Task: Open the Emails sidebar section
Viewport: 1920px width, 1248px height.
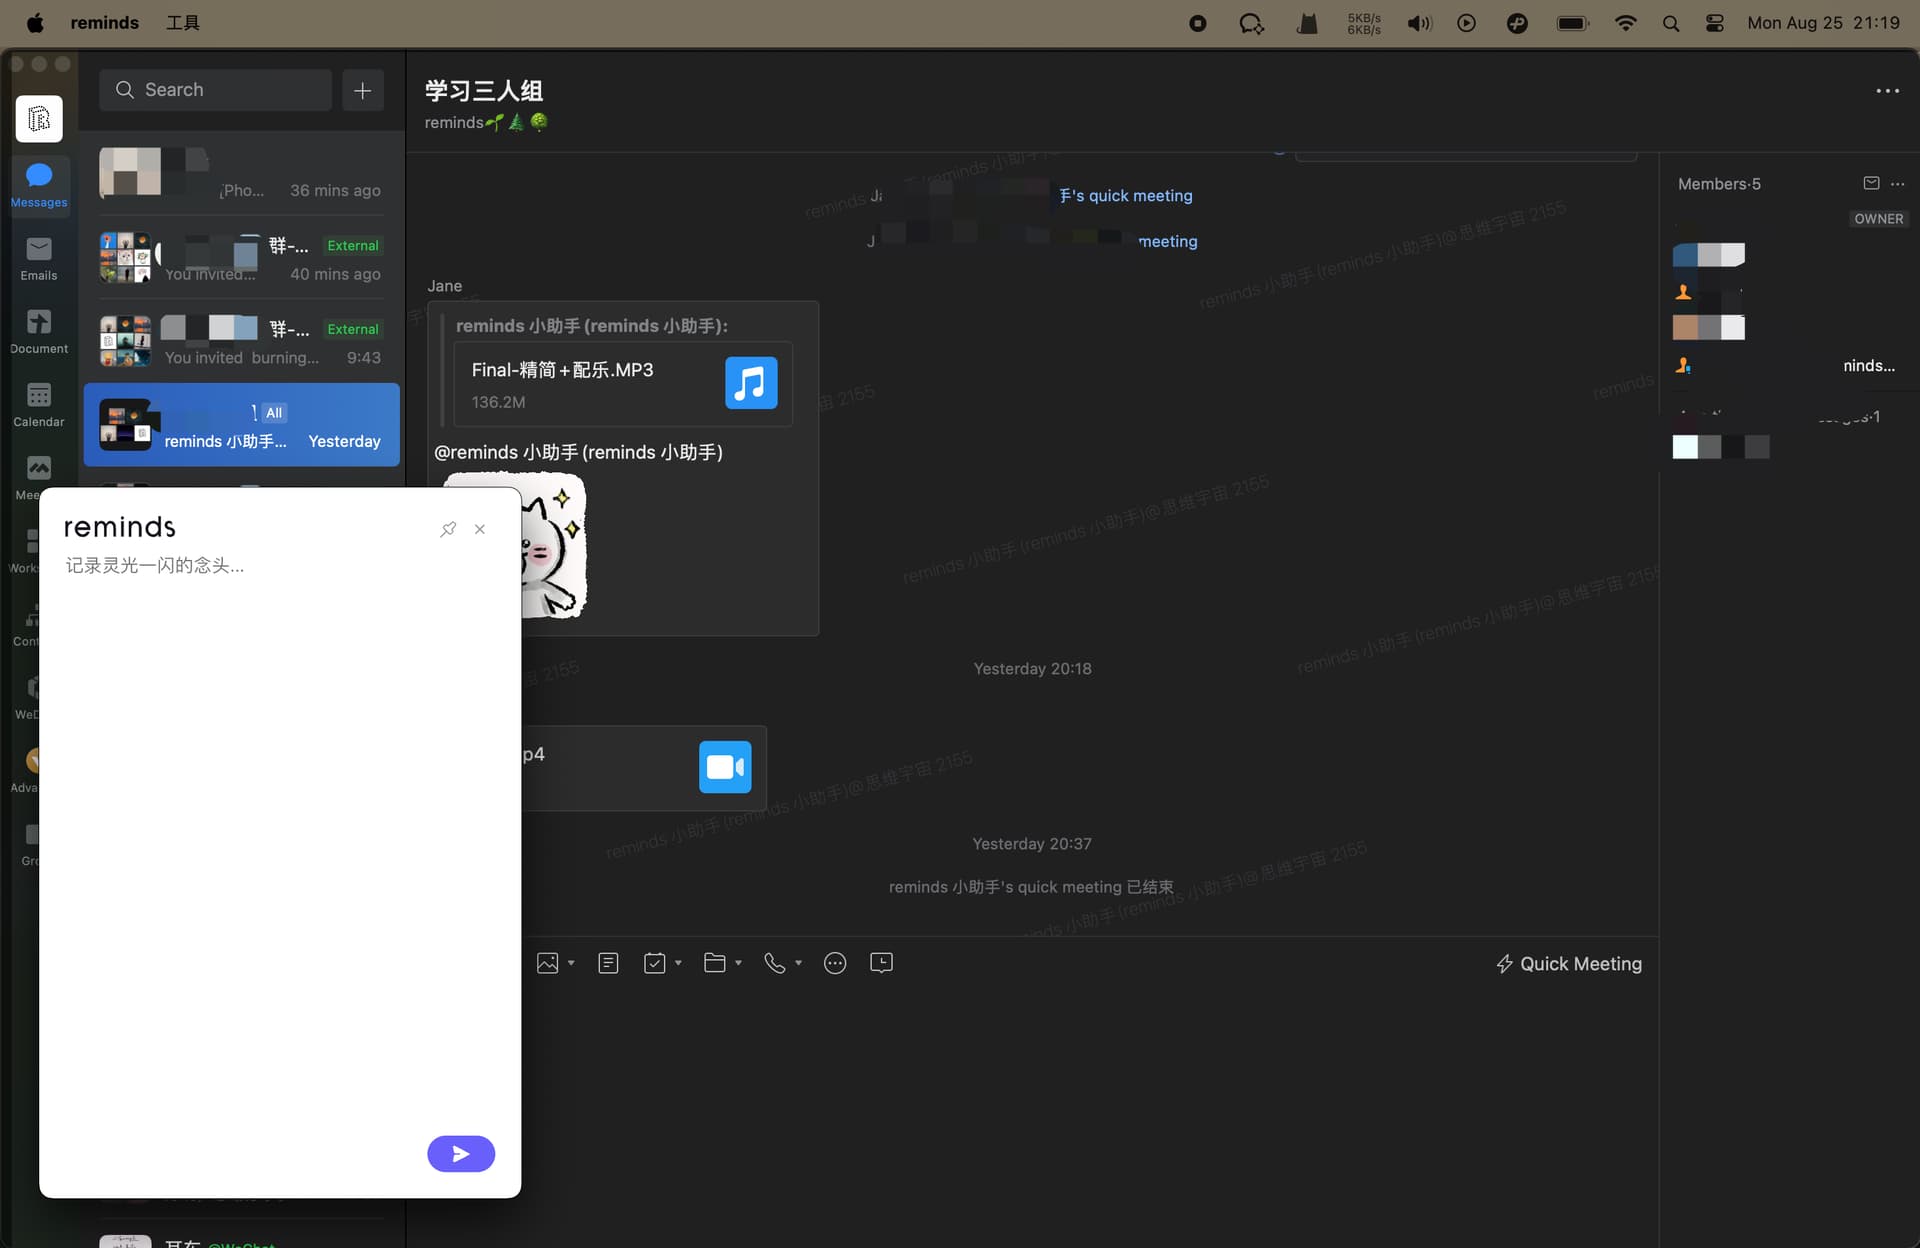Action: click(x=39, y=258)
